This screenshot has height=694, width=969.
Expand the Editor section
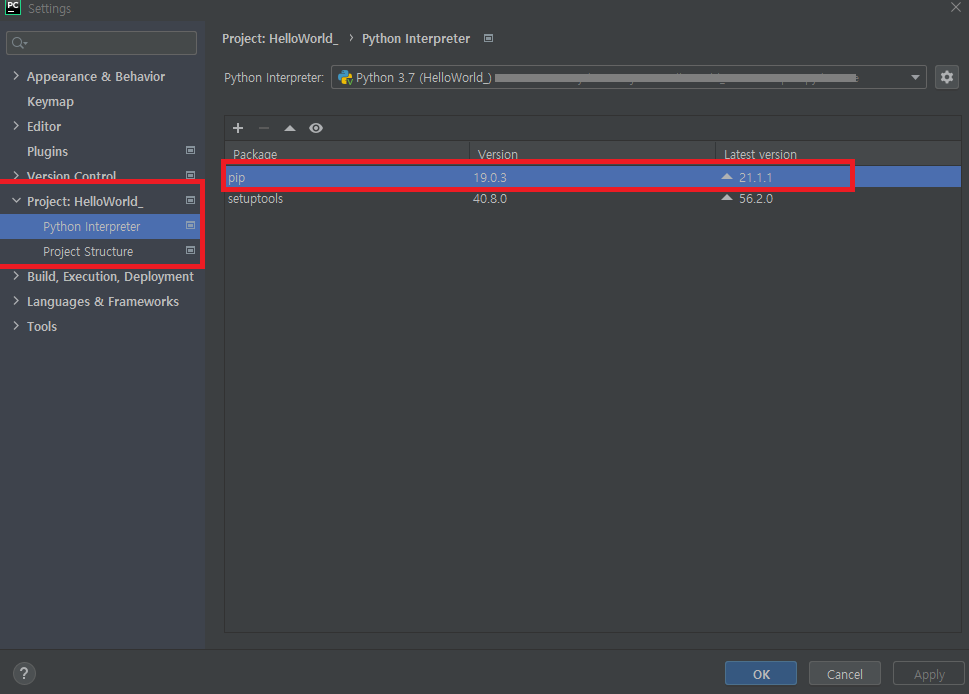[16, 125]
